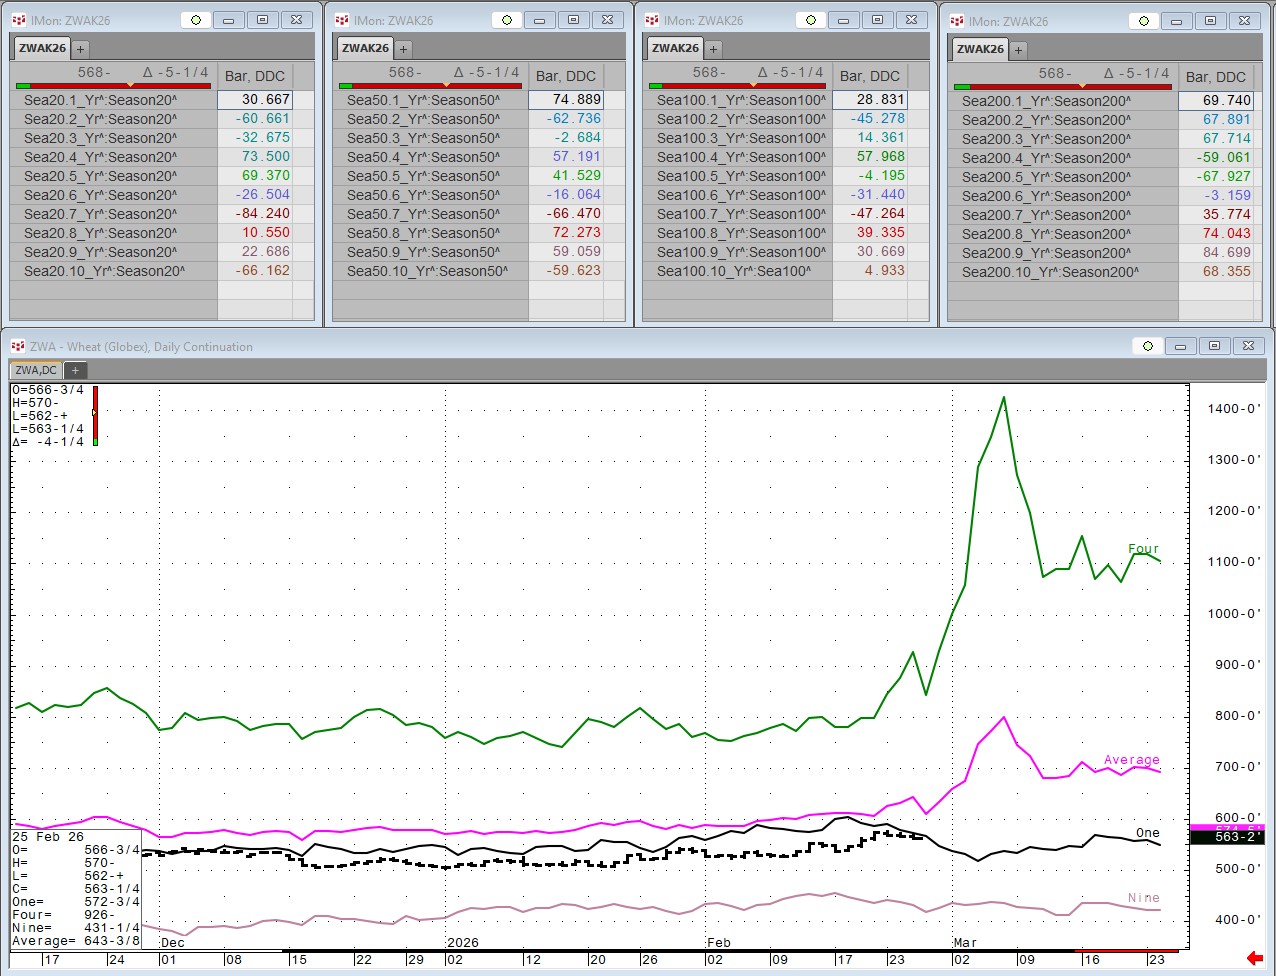Click the Bar, DDC column header in Season20 window

click(x=255, y=76)
